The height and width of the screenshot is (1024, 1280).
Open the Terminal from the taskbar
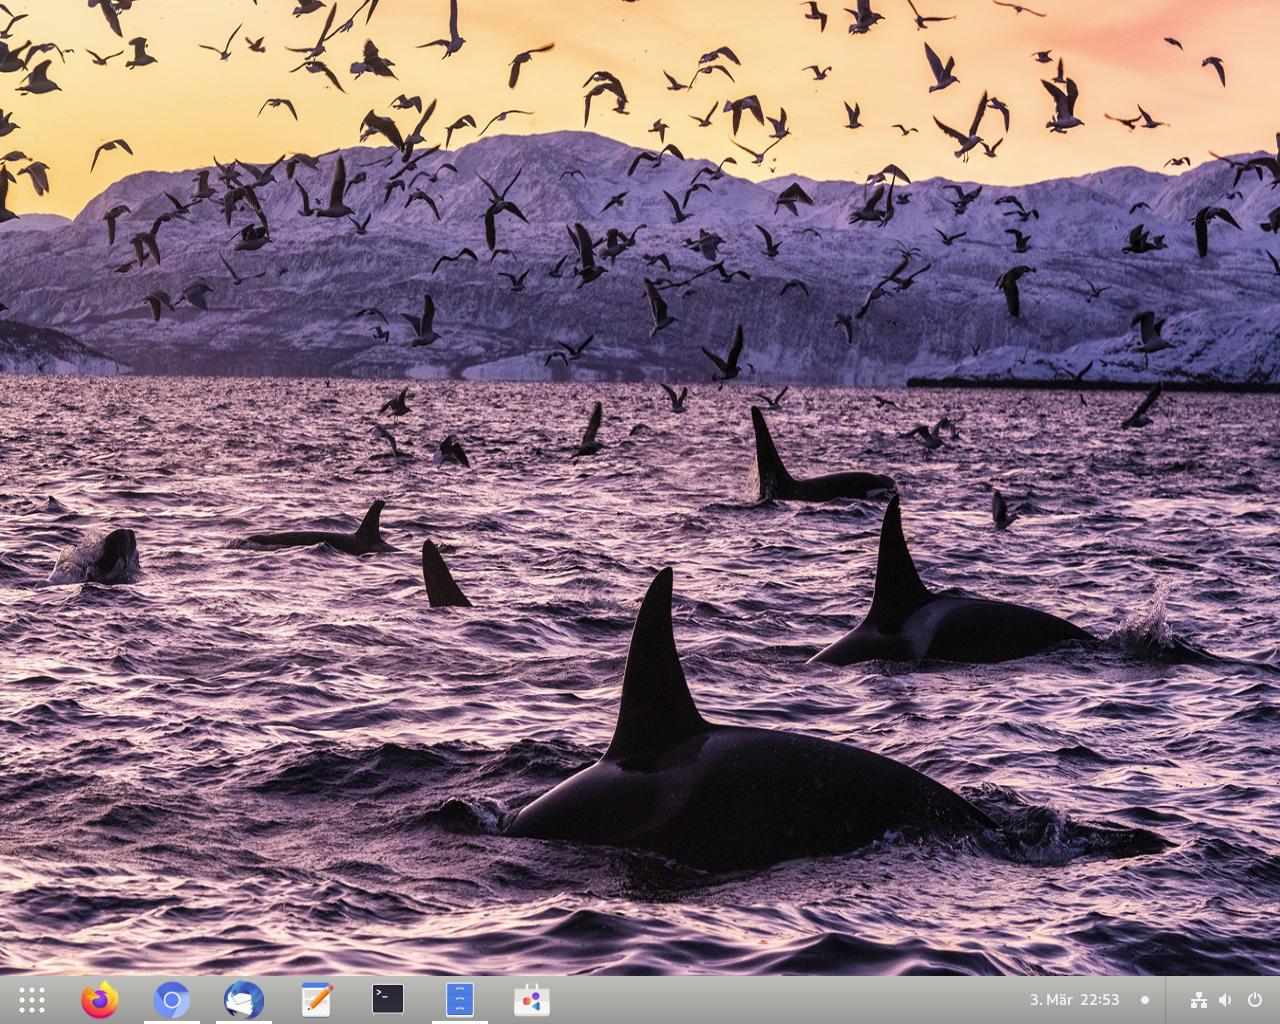[388, 999]
